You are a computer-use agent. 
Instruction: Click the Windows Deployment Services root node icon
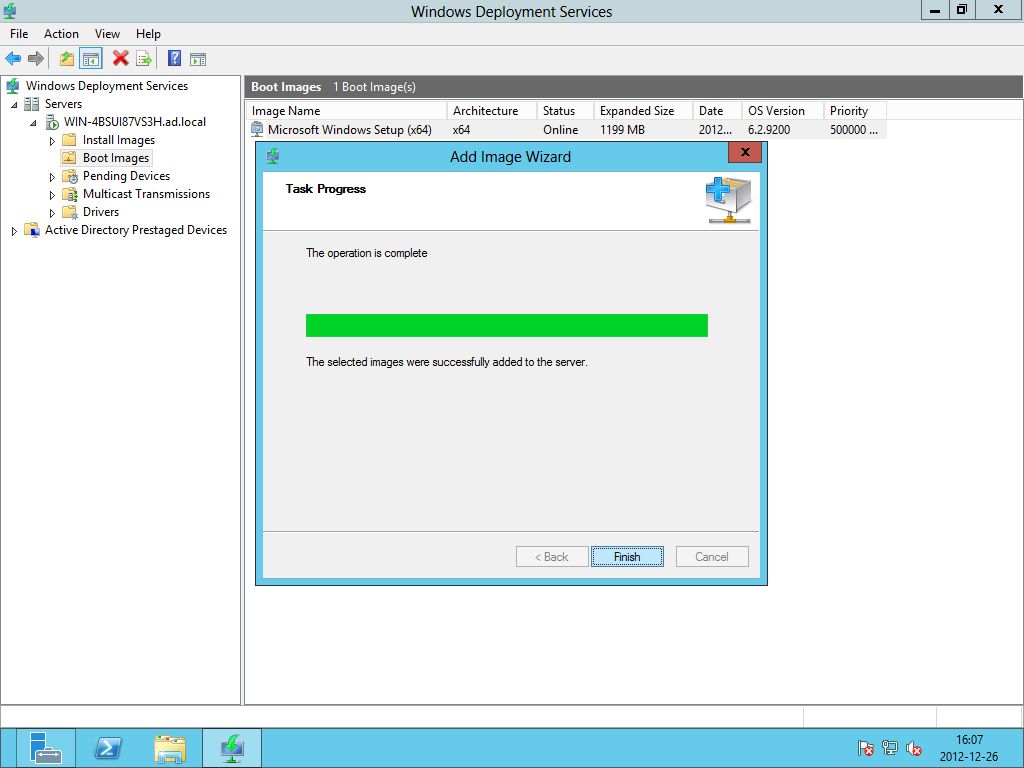tap(12, 86)
